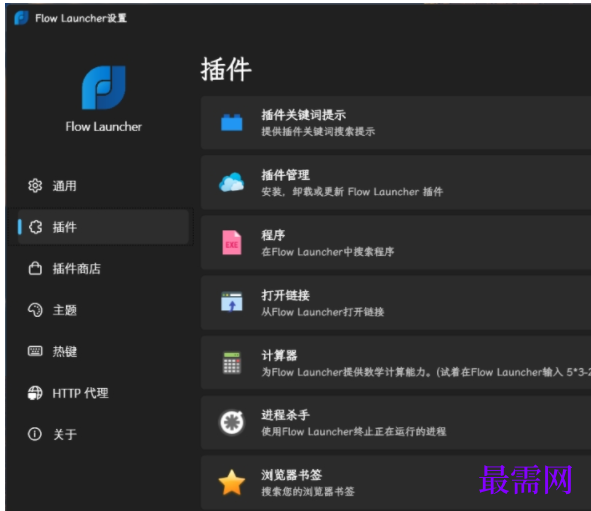Click the shopping bag icon beside 插件商店
The width and height of the screenshot is (591, 511).
tap(35, 268)
